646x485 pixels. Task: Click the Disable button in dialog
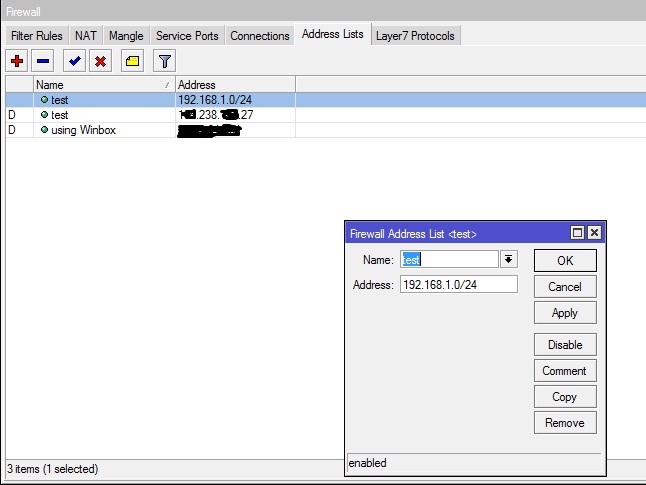[x=565, y=344]
